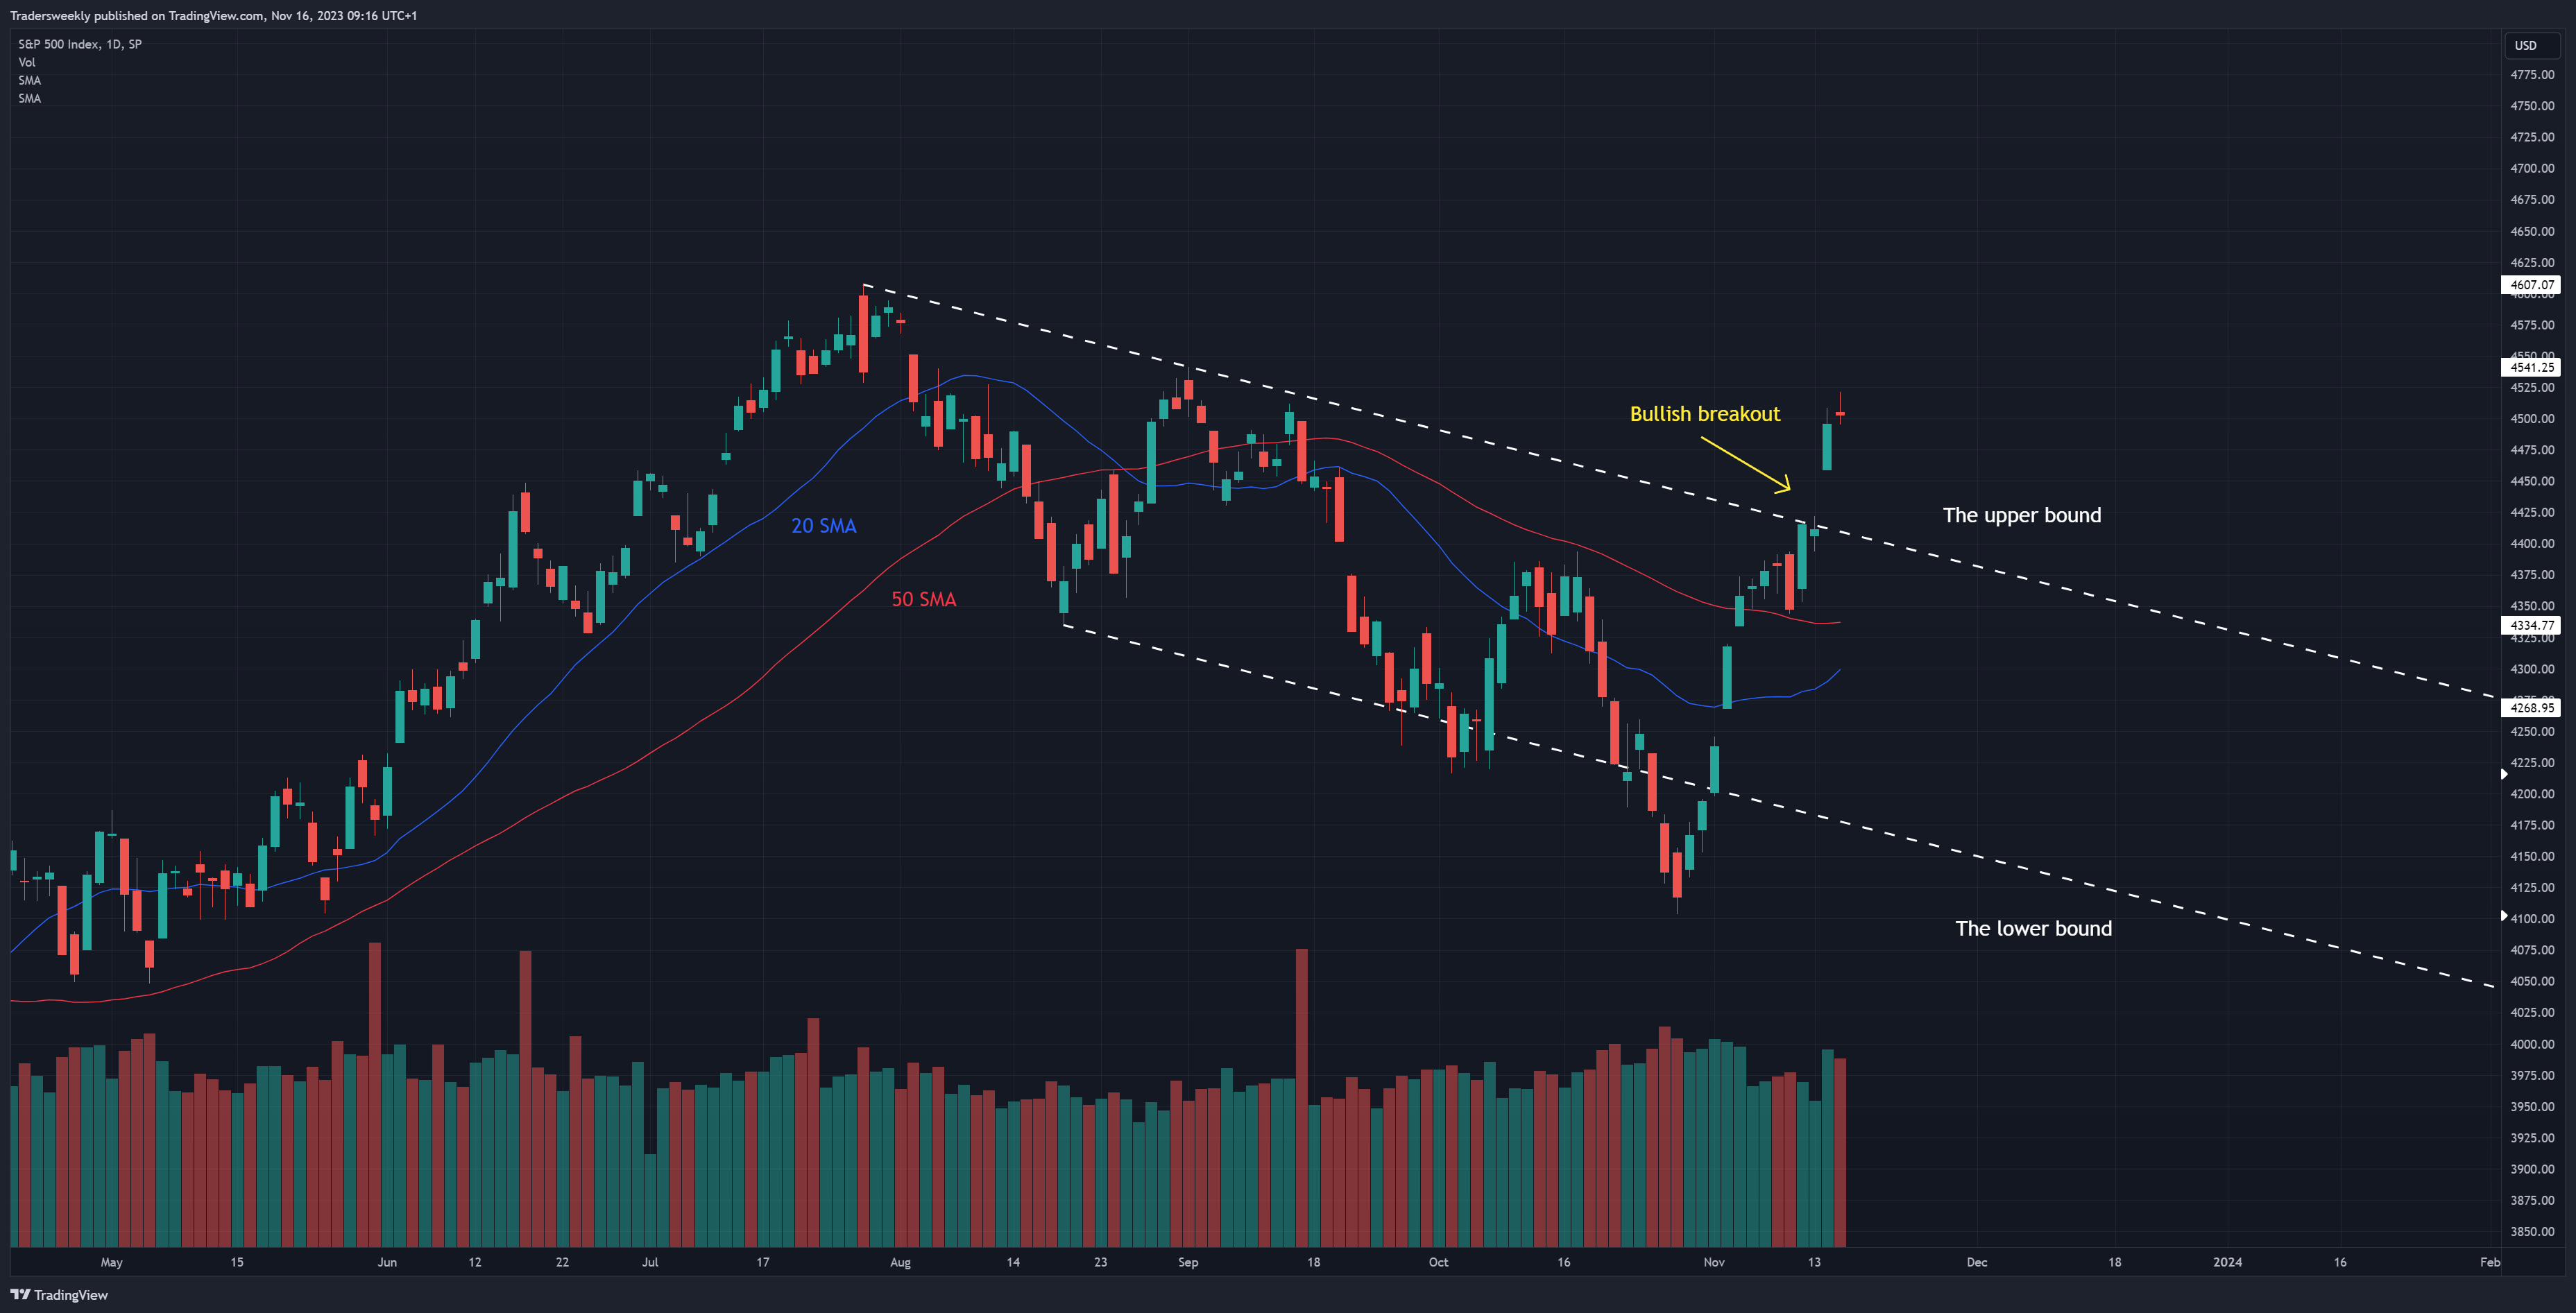Viewport: 2576px width, 1313px height.
Task: Click the Jul label on time axis
Action: (650, 1262)
